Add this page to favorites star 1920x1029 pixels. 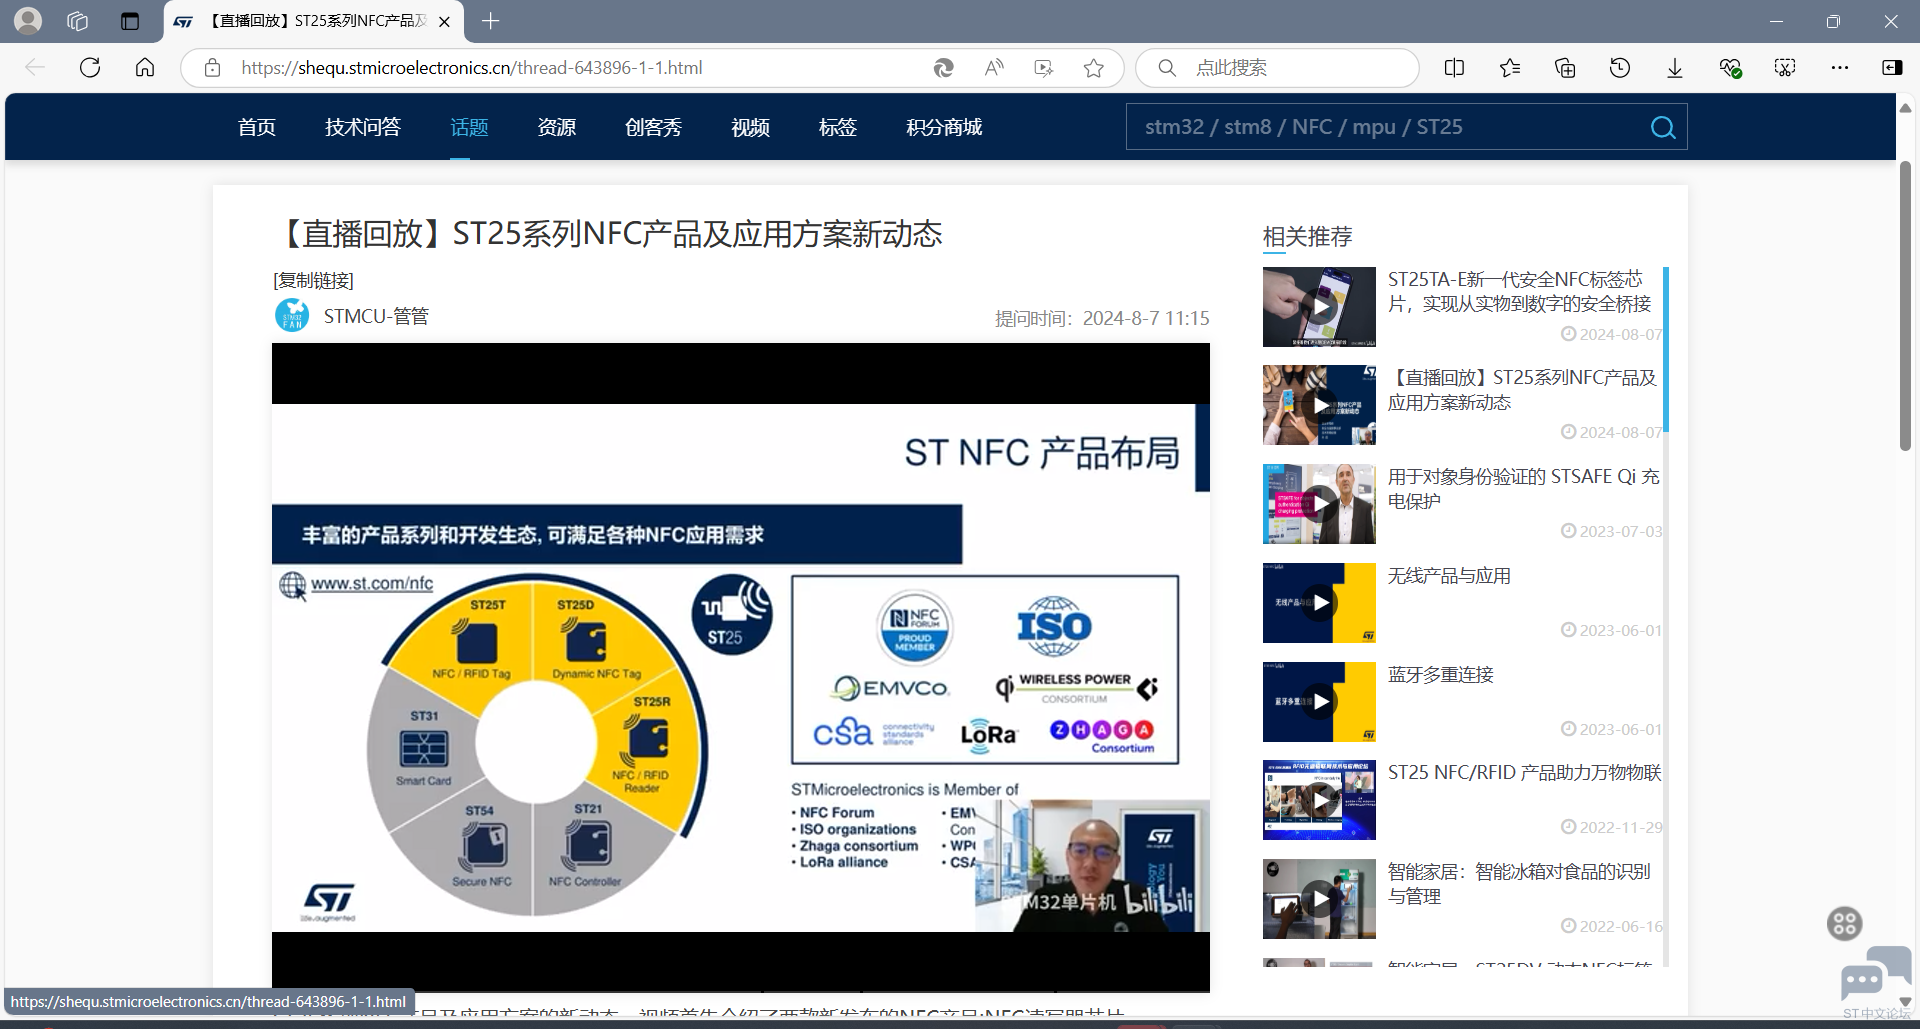1094,67
